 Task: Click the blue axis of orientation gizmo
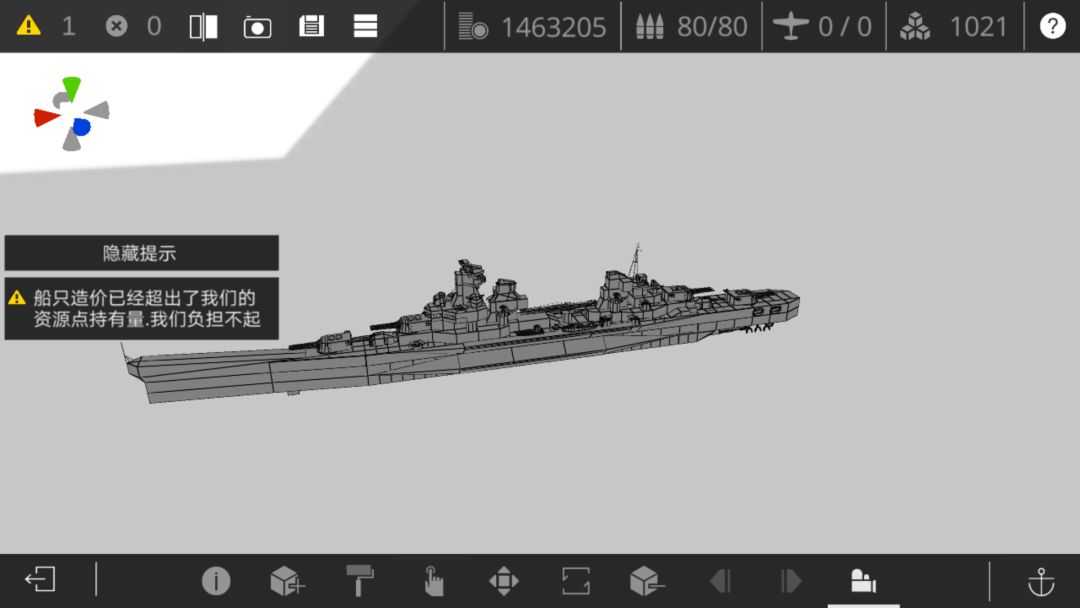pos(81,127)
